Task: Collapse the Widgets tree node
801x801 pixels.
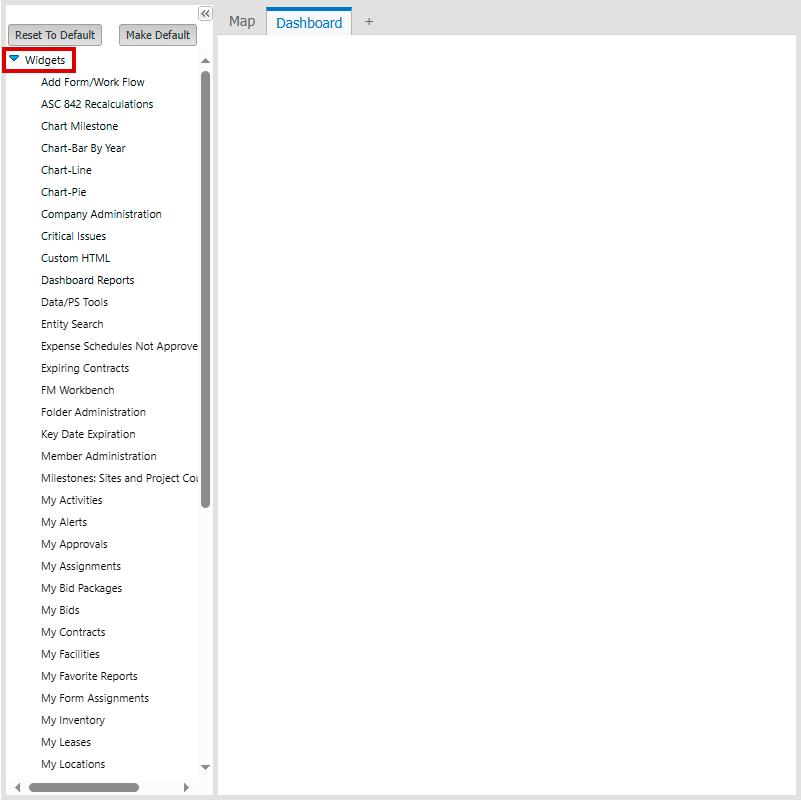Action: pos(14,59)
